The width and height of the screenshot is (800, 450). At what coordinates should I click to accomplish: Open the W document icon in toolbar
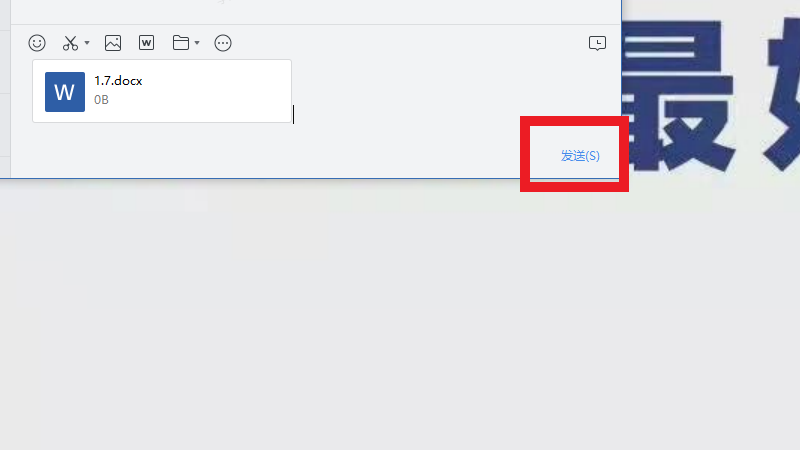point(146,43)
